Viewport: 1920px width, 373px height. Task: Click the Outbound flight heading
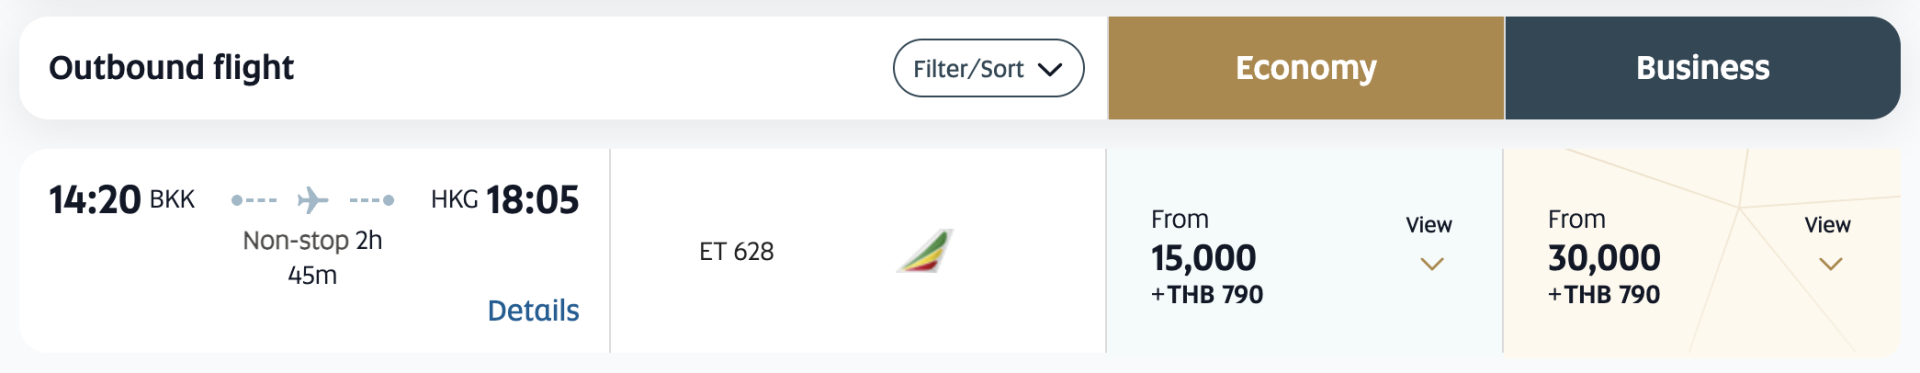click(x=171, y=67)
